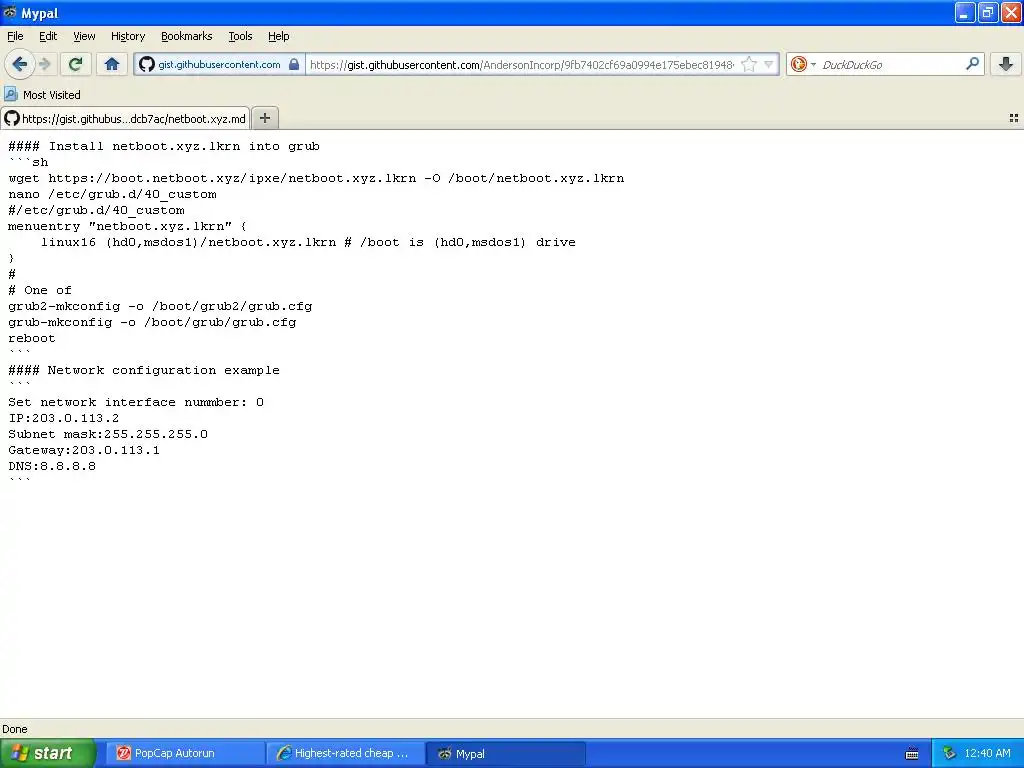Viewport: 1024px width, 768px height.
Task: Click the wget netboot.xyz.lkrn command line
Action: [x=316, y=178]
